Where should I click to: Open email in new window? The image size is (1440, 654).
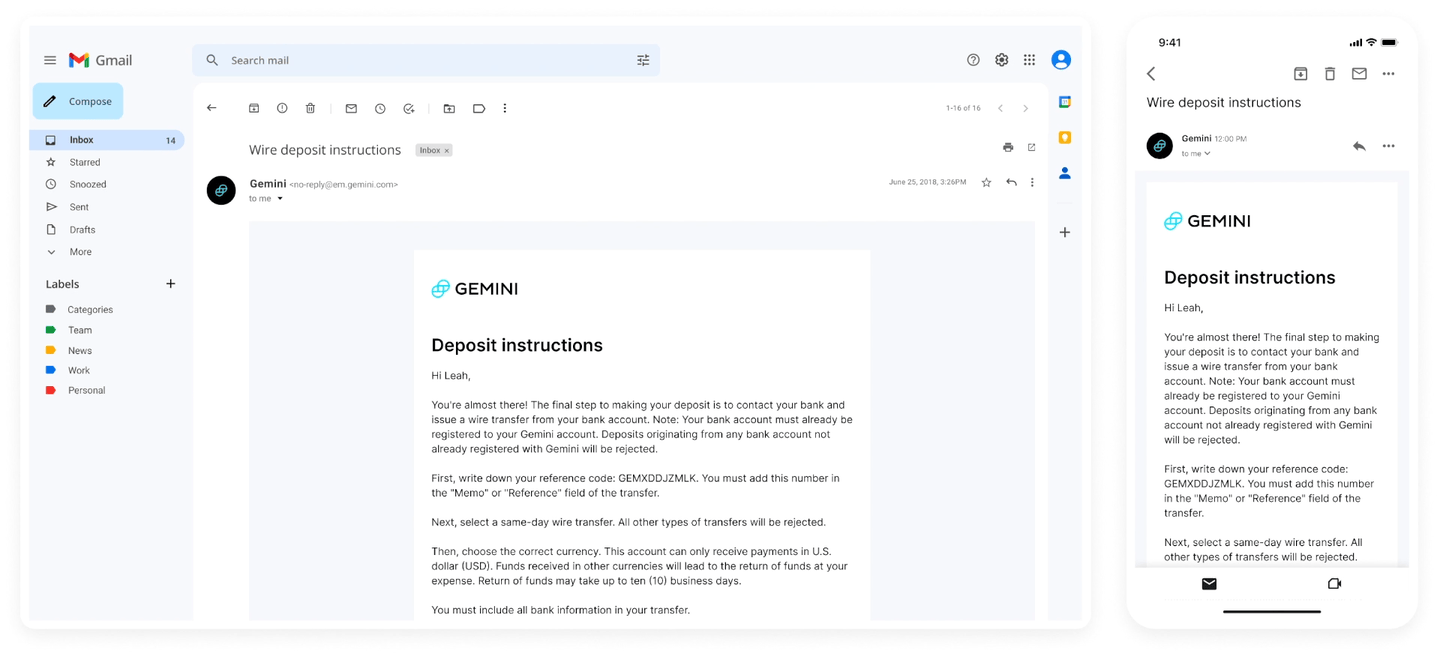1032,148
